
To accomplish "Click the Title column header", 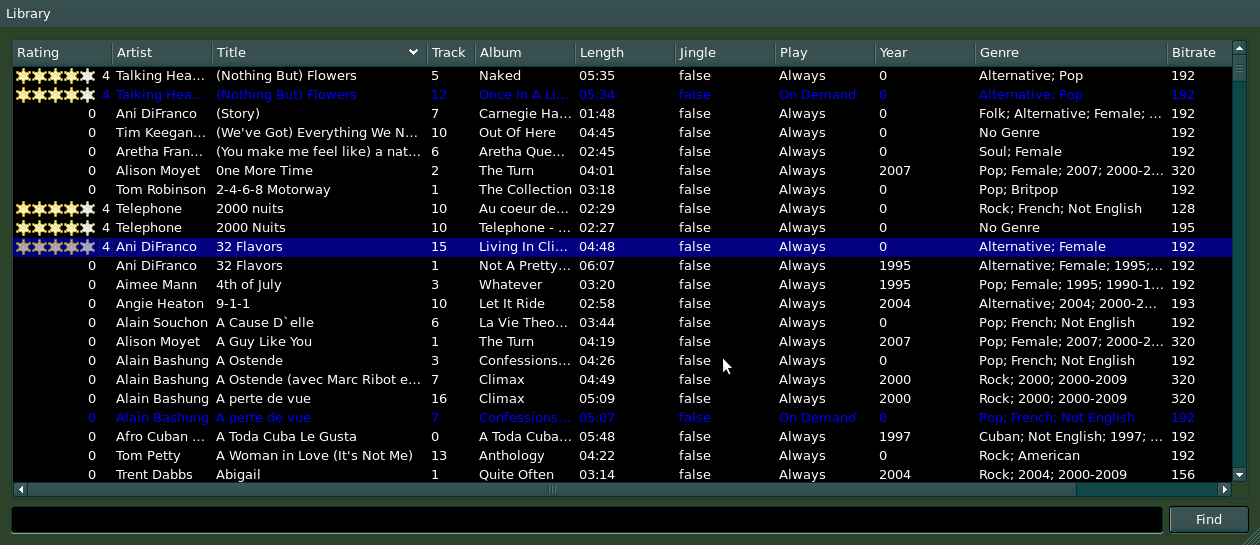I will coord(320,53).
